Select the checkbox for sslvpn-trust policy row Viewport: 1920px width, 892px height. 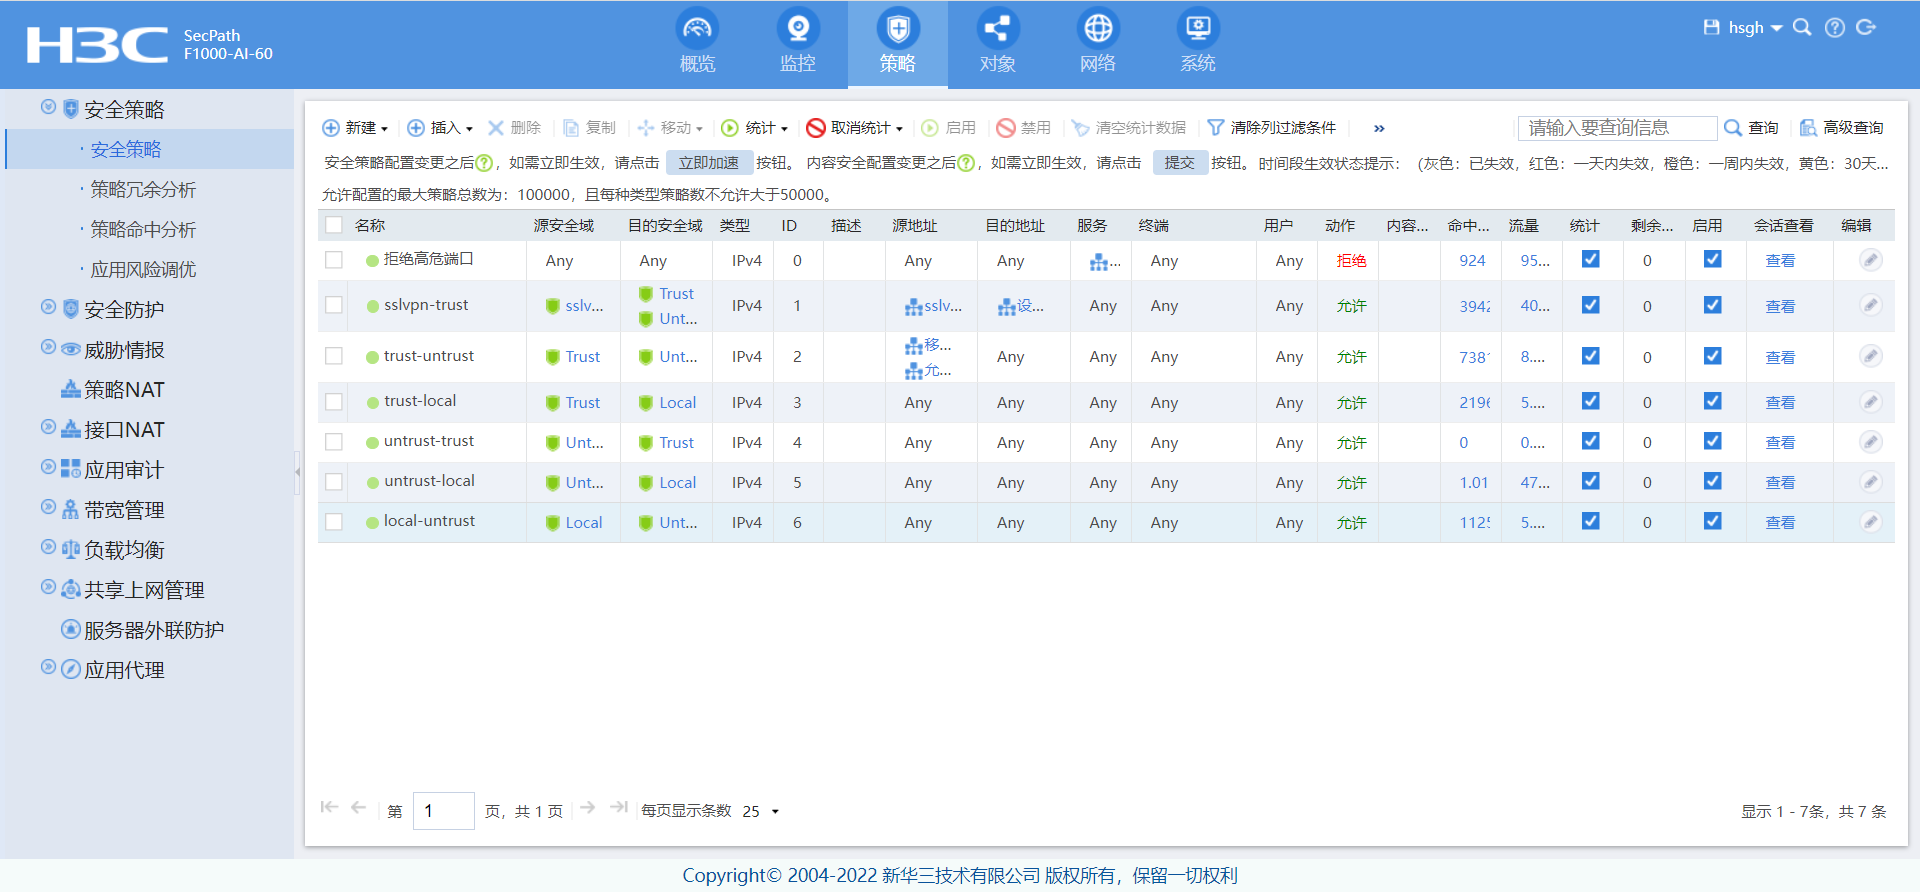coord(334,305)
